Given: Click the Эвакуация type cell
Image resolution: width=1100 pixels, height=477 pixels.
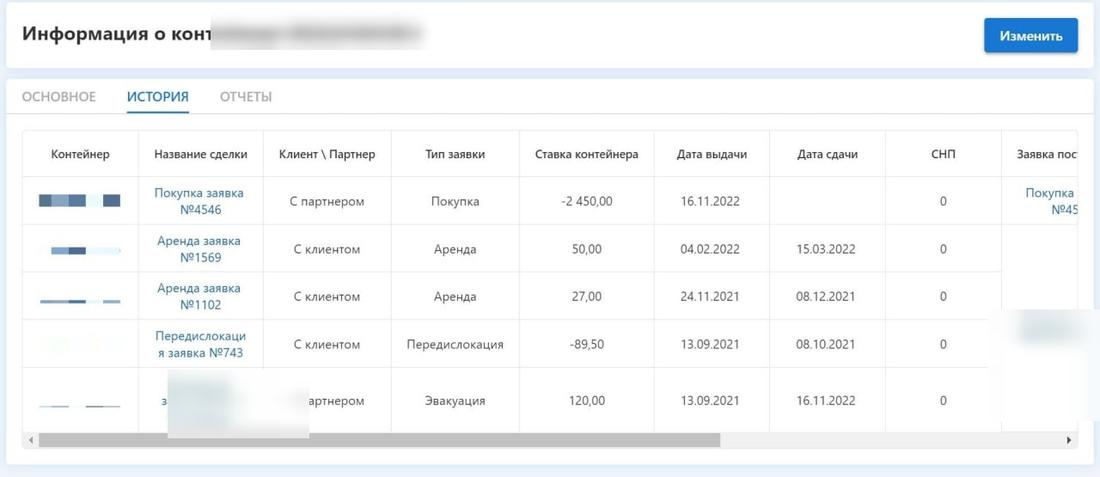Looking at the screenshot, I should [455, 401].
